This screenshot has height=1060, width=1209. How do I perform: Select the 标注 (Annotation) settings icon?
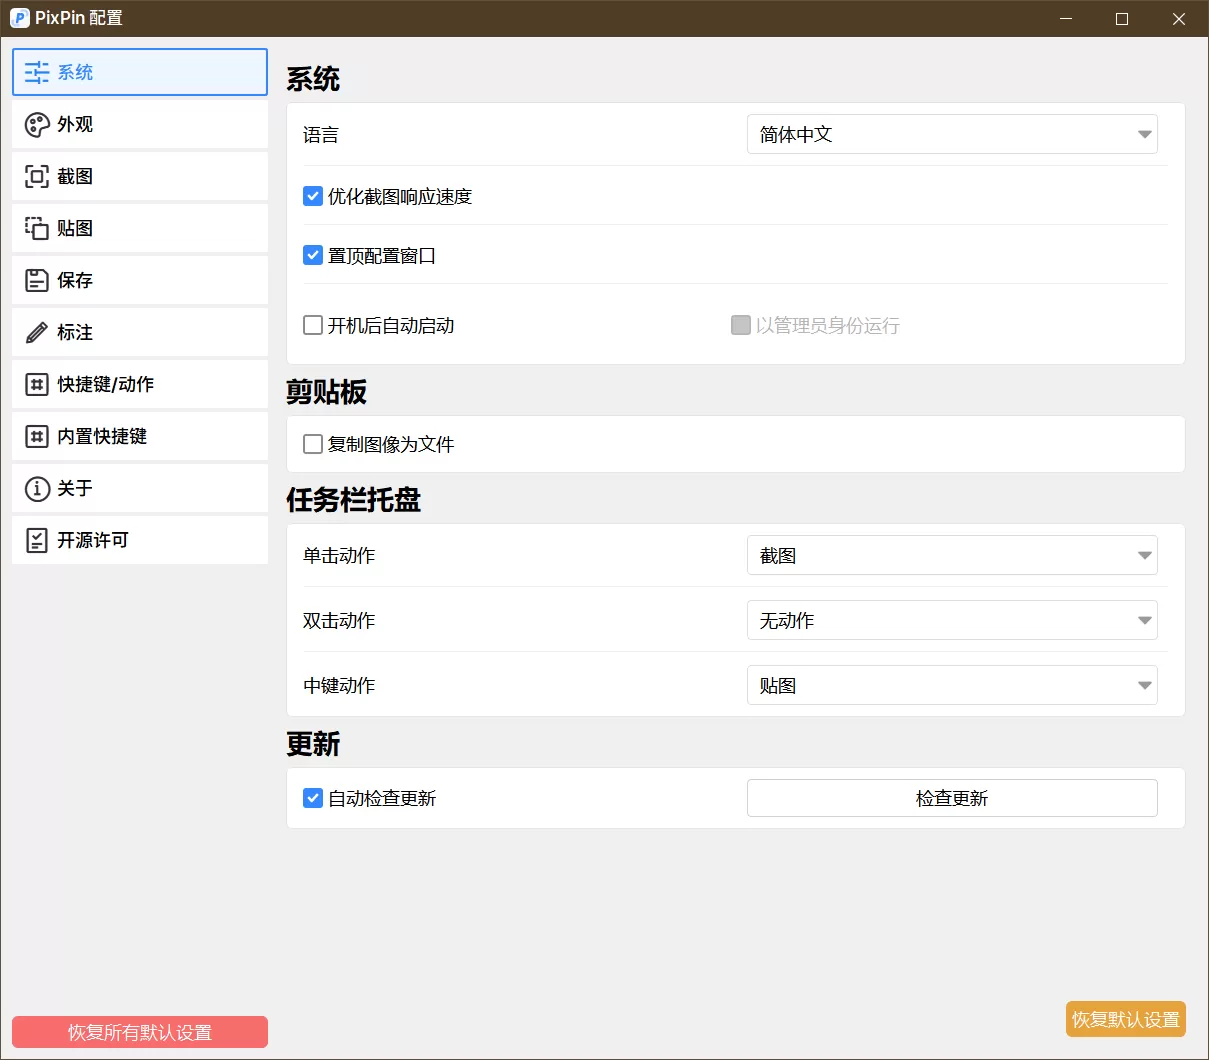pyautogui.click(x=38, y=332)
